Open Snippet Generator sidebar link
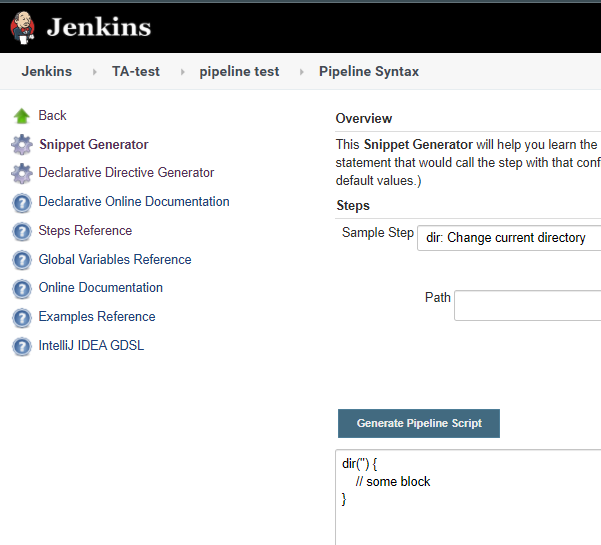The width and height of the screenshot is (601, 545). [x=94, y=144]
